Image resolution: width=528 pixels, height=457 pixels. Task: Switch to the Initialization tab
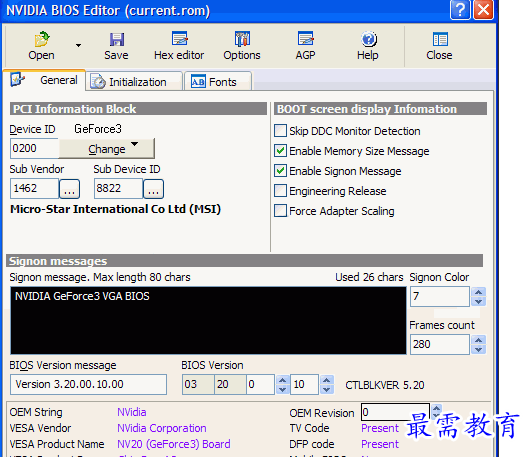(134, 82)
